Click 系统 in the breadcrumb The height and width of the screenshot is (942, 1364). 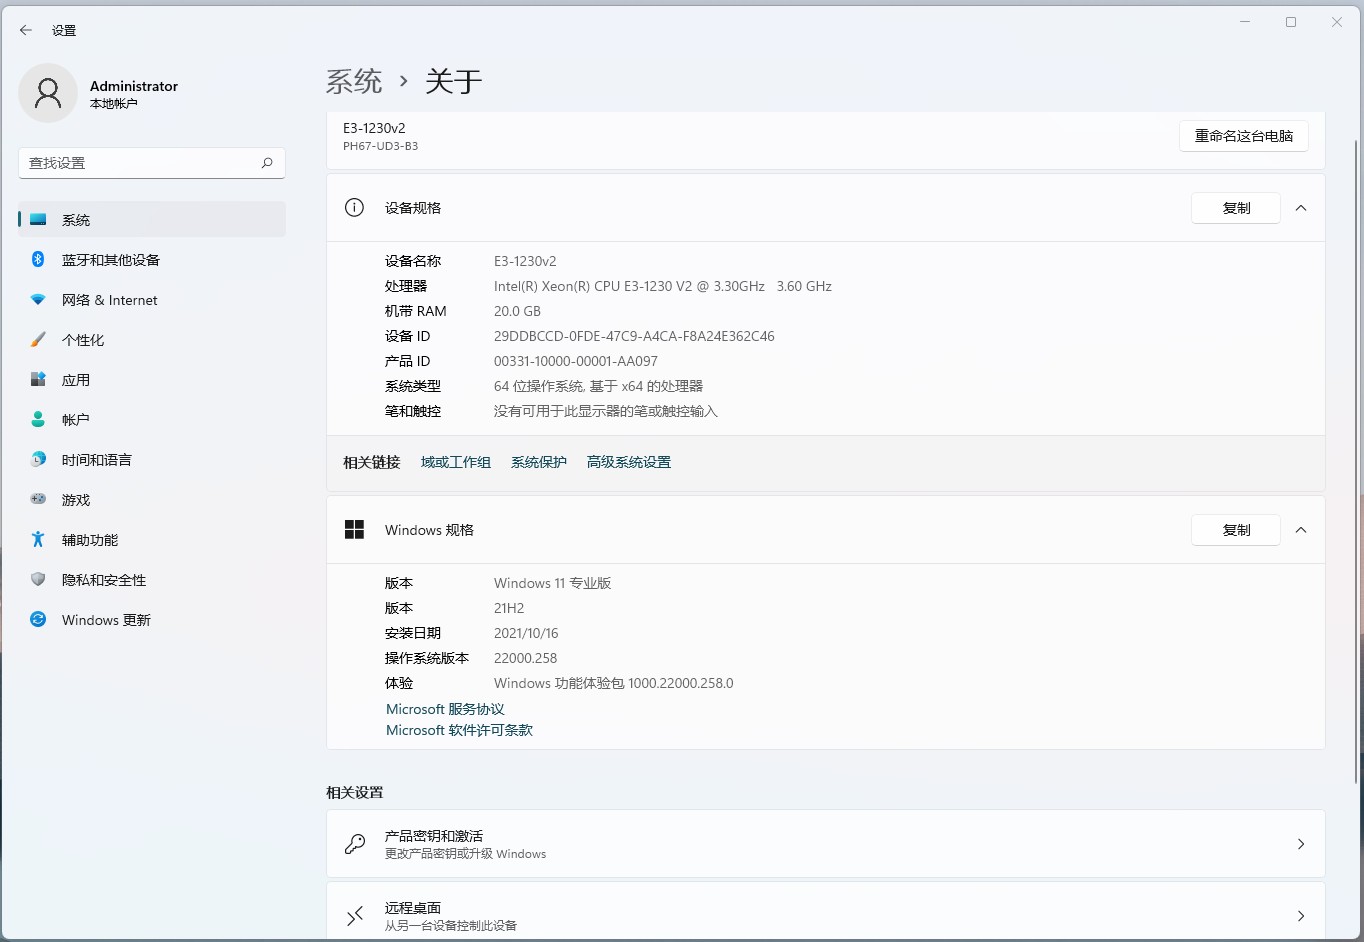[354, 81]
